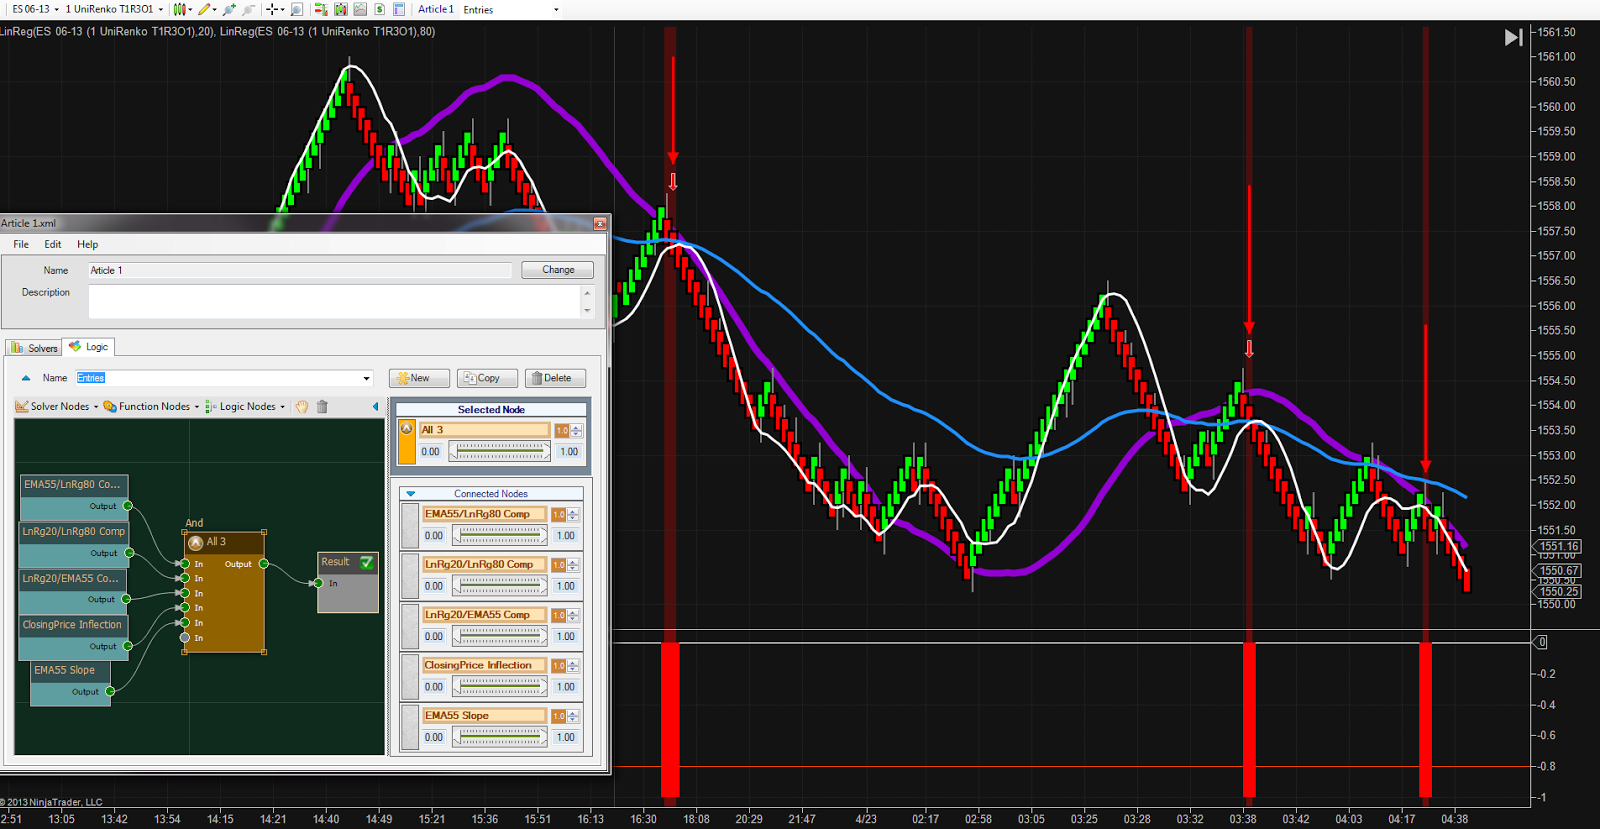Click the Copy button
The height and width of the screenshot is (829, 1600).
(x=486, y=378)
